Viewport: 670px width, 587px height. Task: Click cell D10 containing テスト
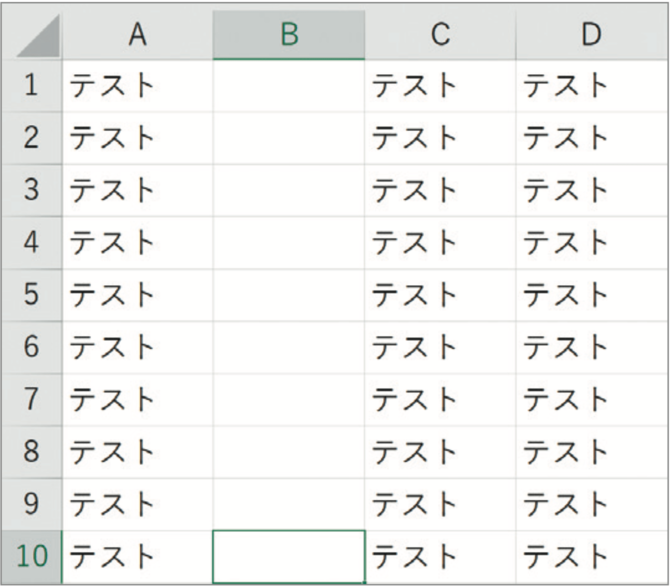tap(591, 557)
